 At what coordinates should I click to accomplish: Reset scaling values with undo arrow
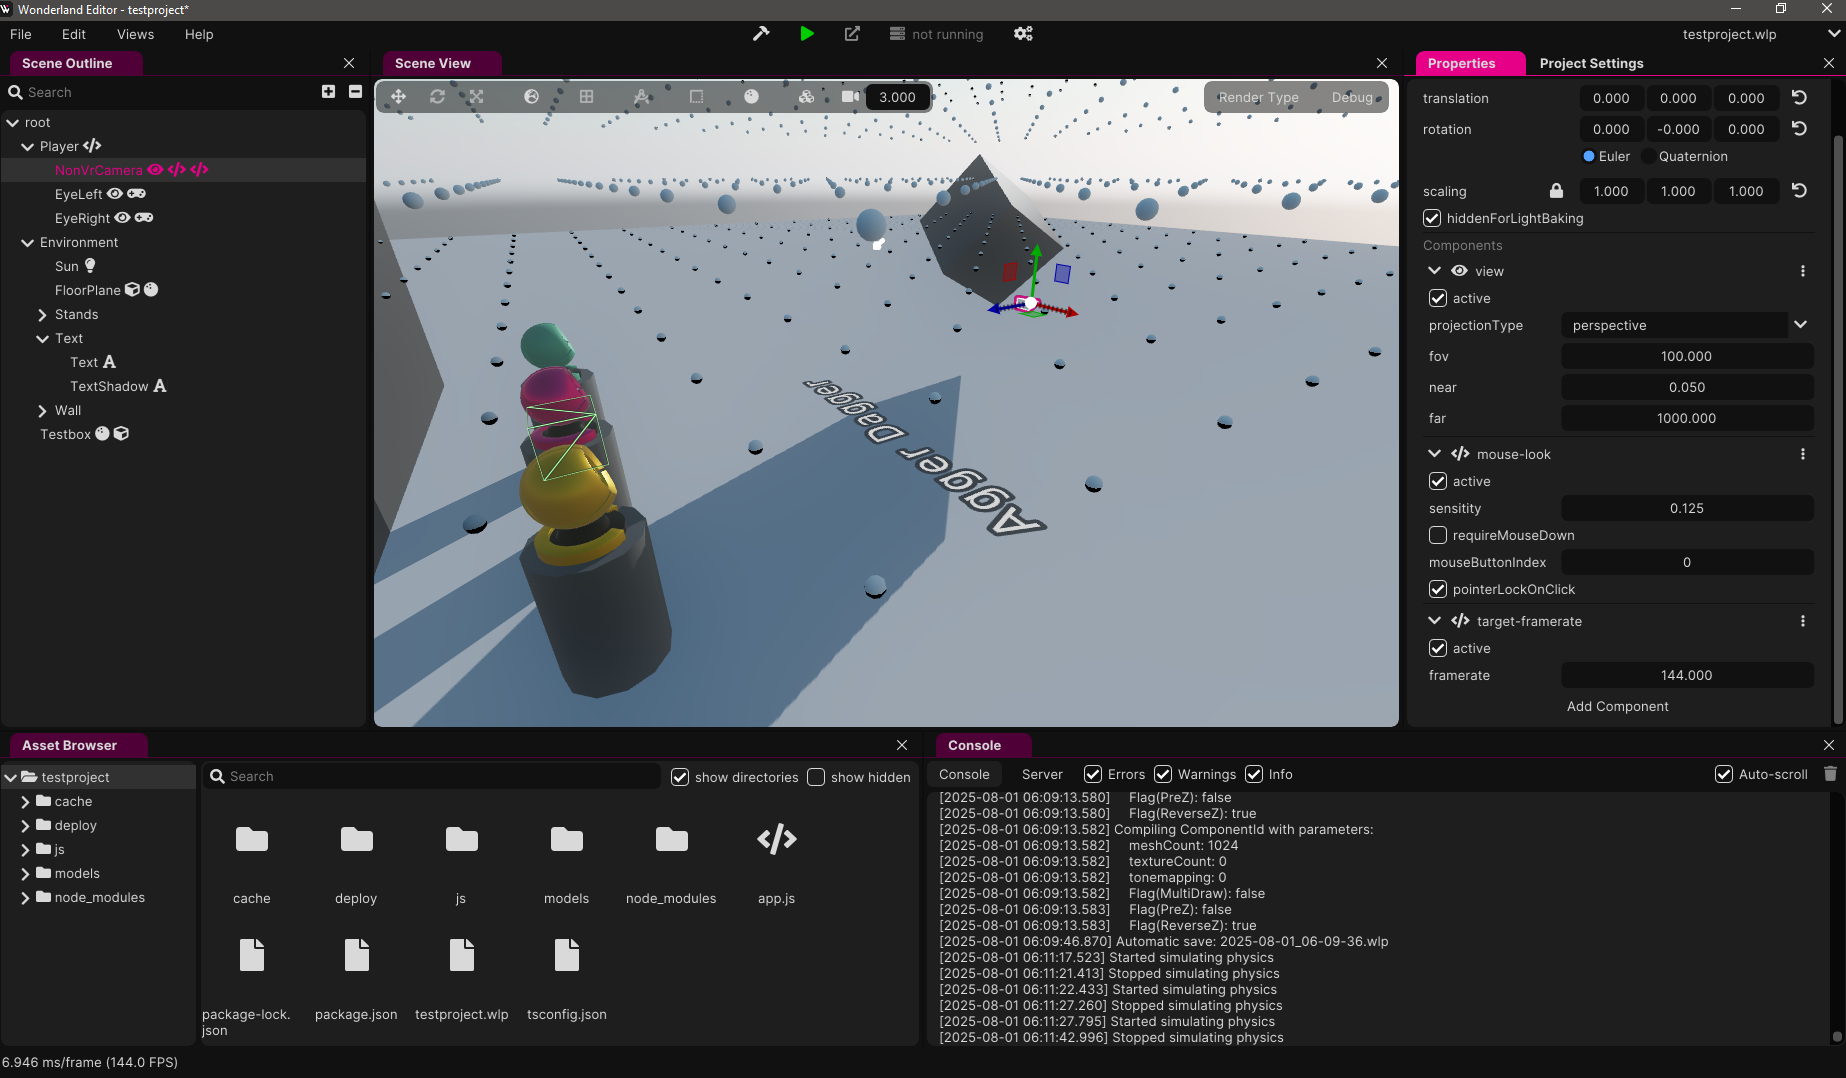click(1799, 191)
